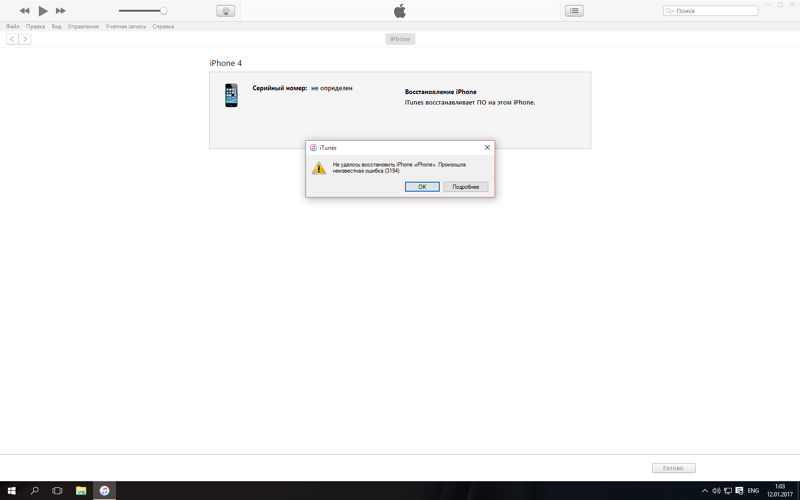This screenshot has height=500, width=800.
Task: Maximize the iTunes window
Action: pos(780,5)
